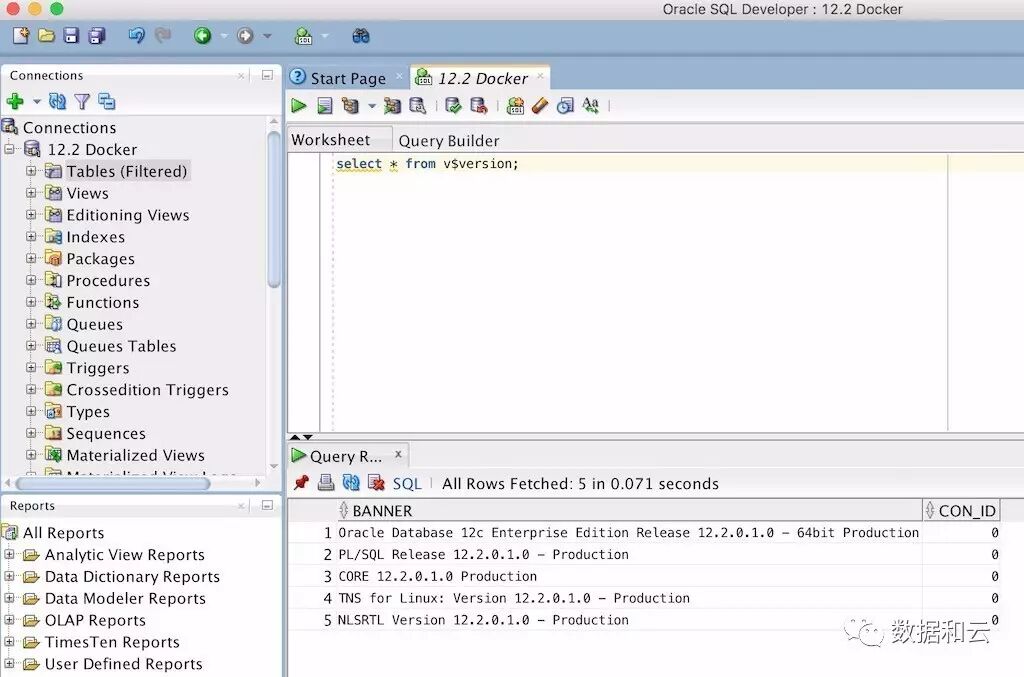
Task: Select result row with 'CORE 12.2.0.1.0 Production'
Action: tap(643, 576)
